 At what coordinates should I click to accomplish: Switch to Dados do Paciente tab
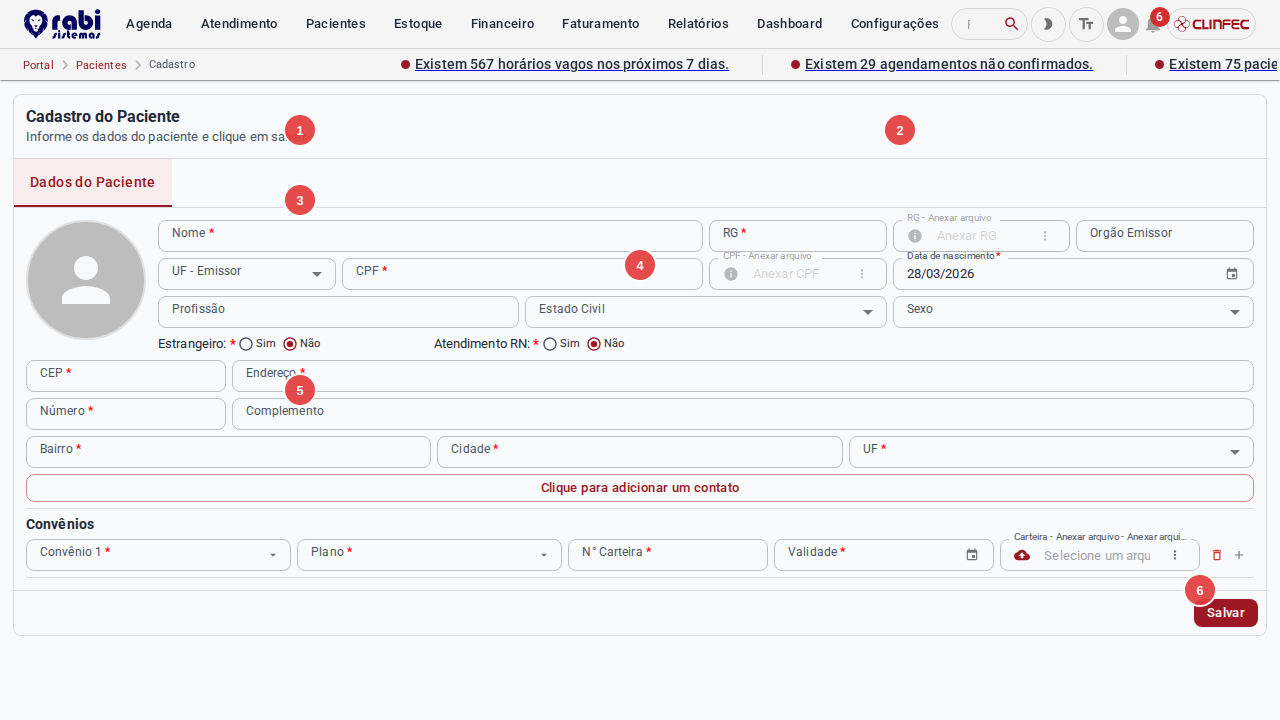[93, 182]
